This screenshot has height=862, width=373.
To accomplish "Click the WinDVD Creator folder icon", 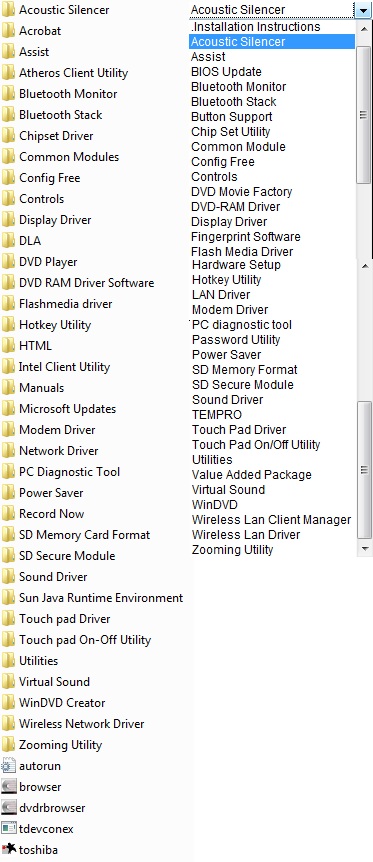I will tap(8, 703).
